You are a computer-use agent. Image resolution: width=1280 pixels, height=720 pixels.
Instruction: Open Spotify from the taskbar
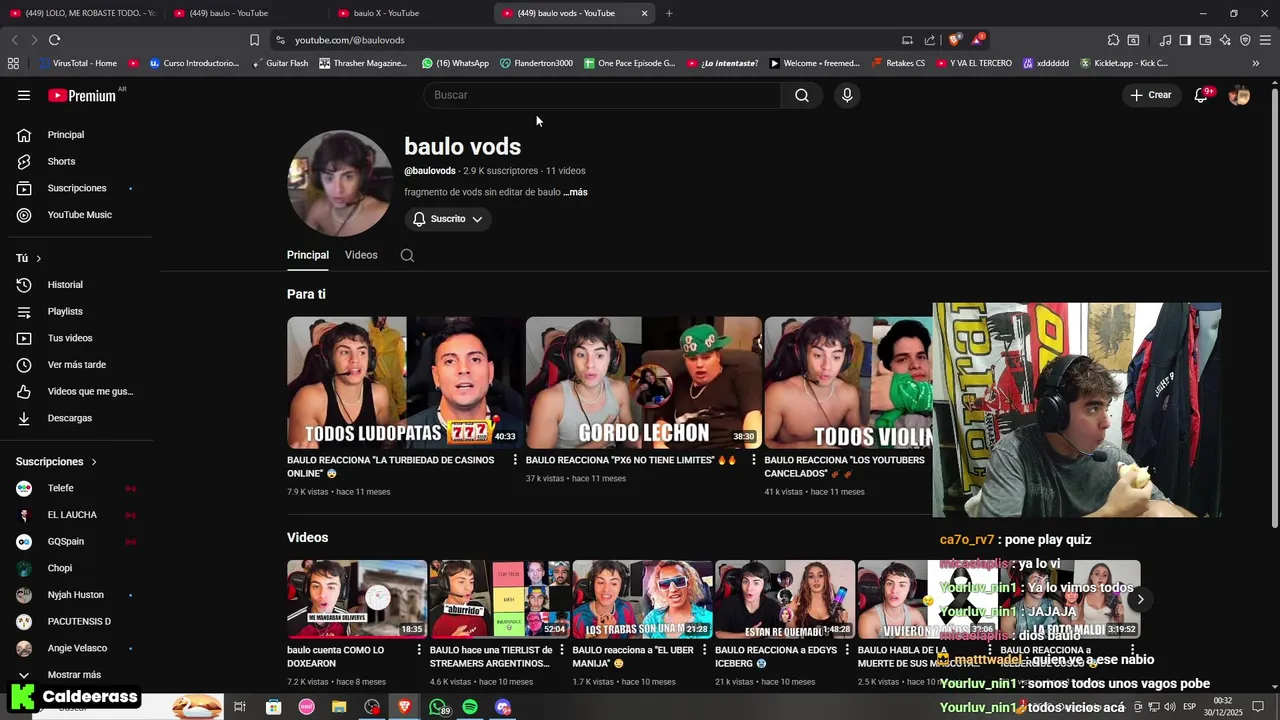470,707
